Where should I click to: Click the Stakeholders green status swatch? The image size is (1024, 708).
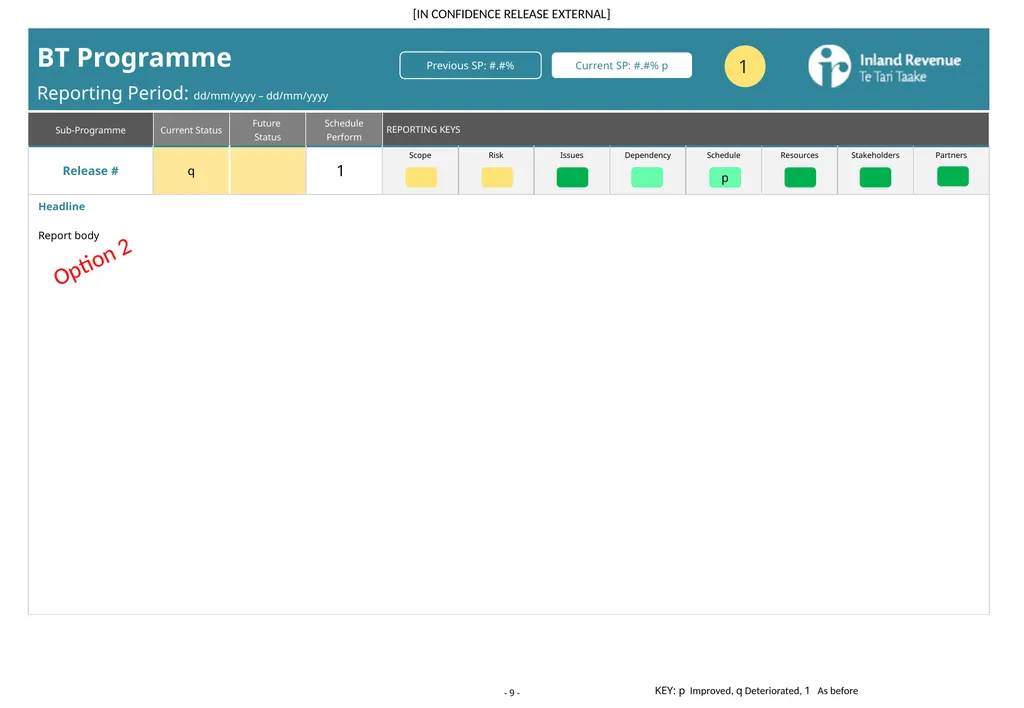(875, 178)
